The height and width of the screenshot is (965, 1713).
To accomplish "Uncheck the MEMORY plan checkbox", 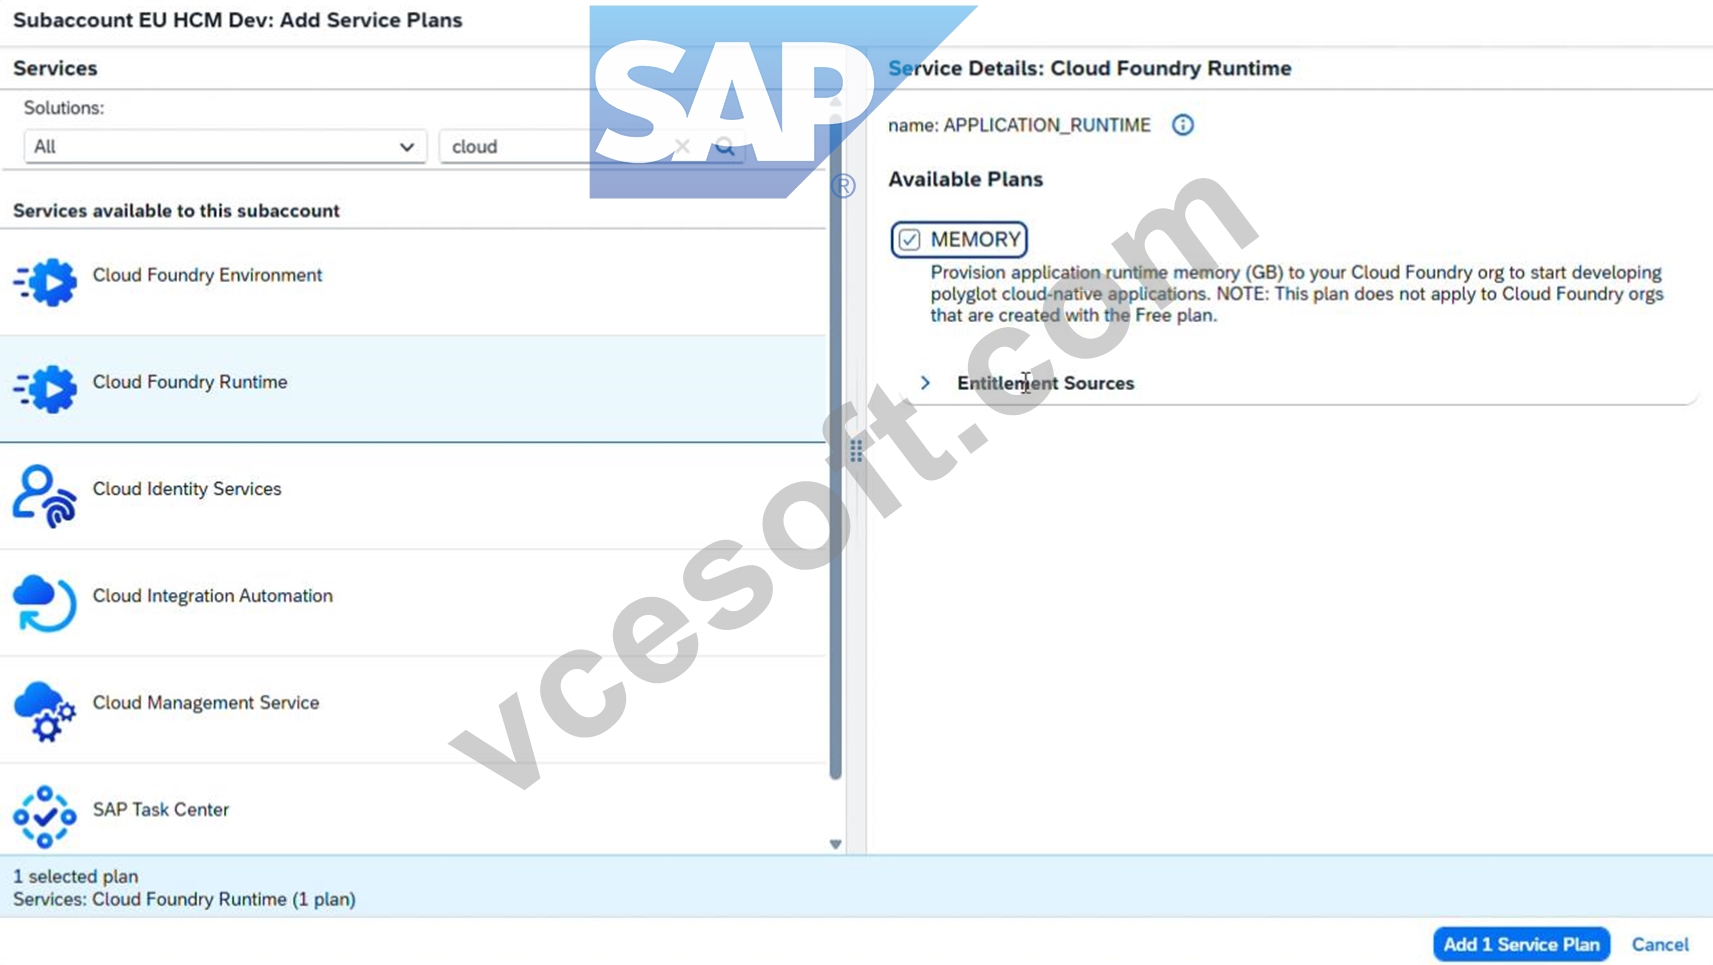I will coord(909,240).
